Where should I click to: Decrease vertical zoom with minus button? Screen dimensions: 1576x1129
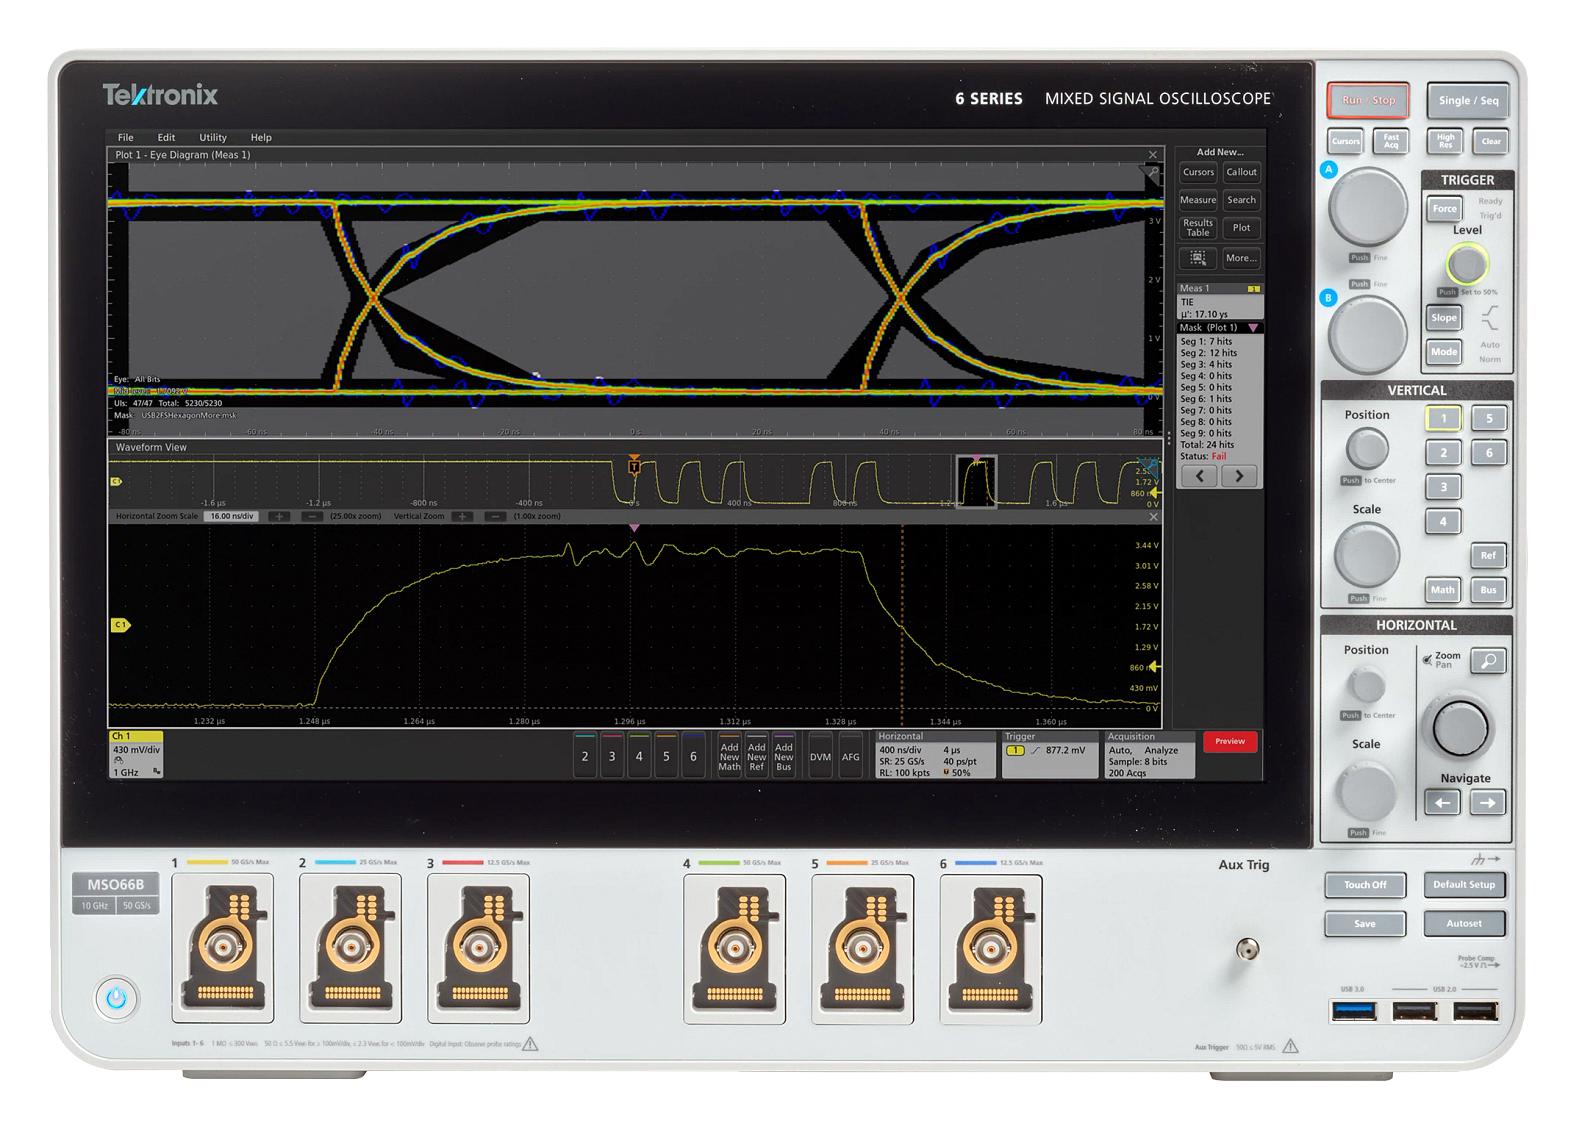coord(495,517)
